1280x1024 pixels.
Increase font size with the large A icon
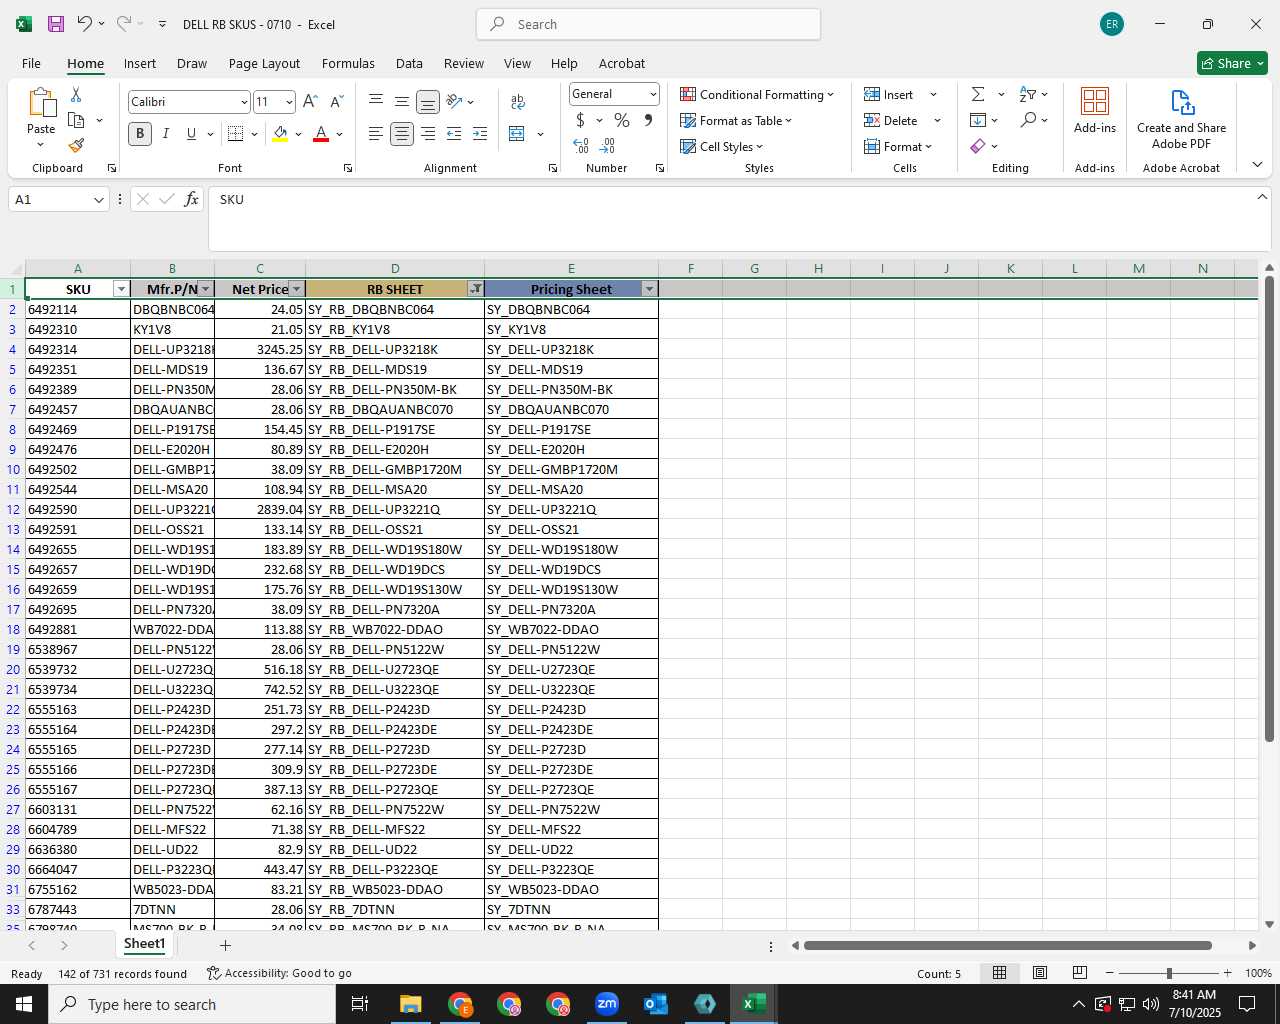coord(310,101)
